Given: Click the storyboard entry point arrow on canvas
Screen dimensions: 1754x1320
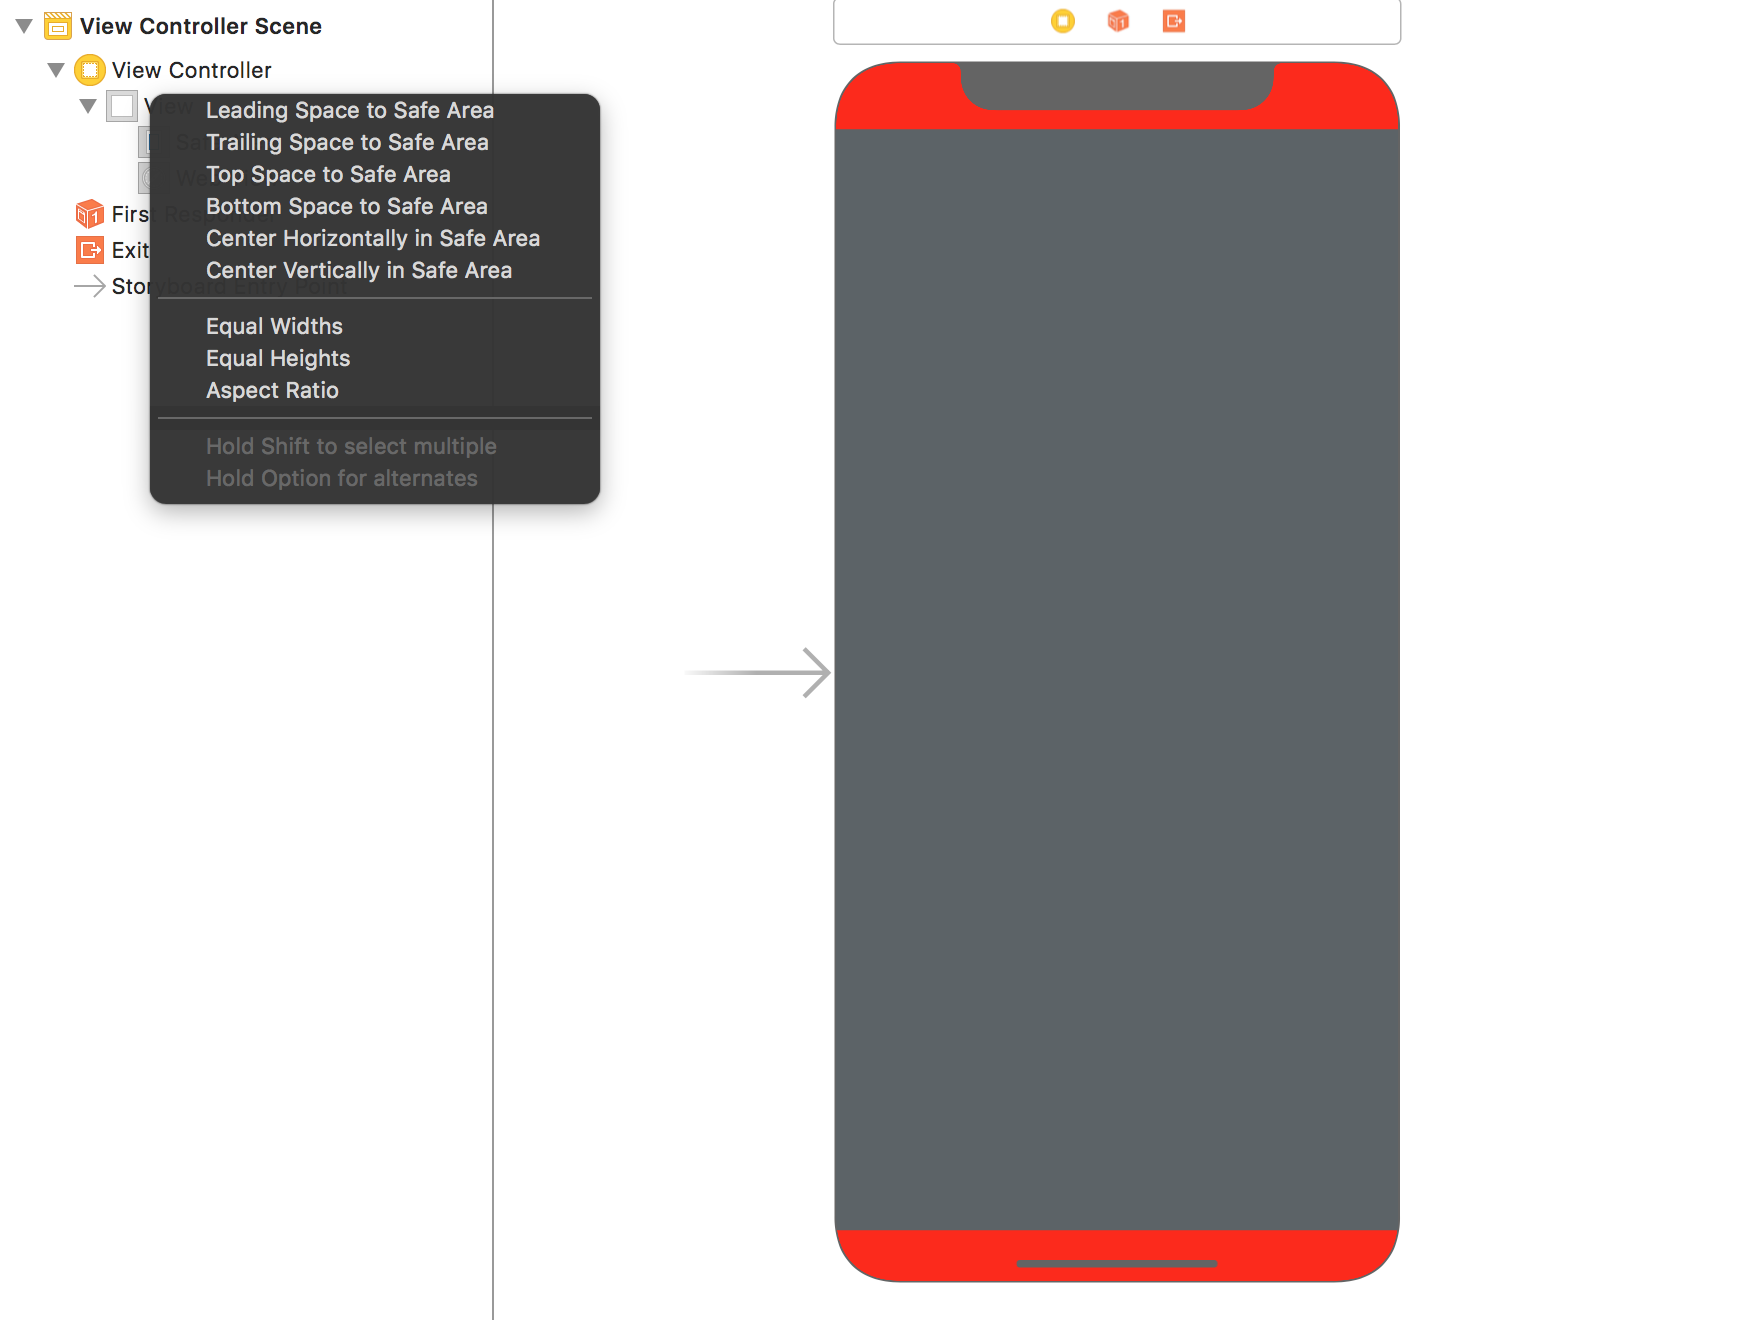Looking at the screenshot, I should 758,672.
